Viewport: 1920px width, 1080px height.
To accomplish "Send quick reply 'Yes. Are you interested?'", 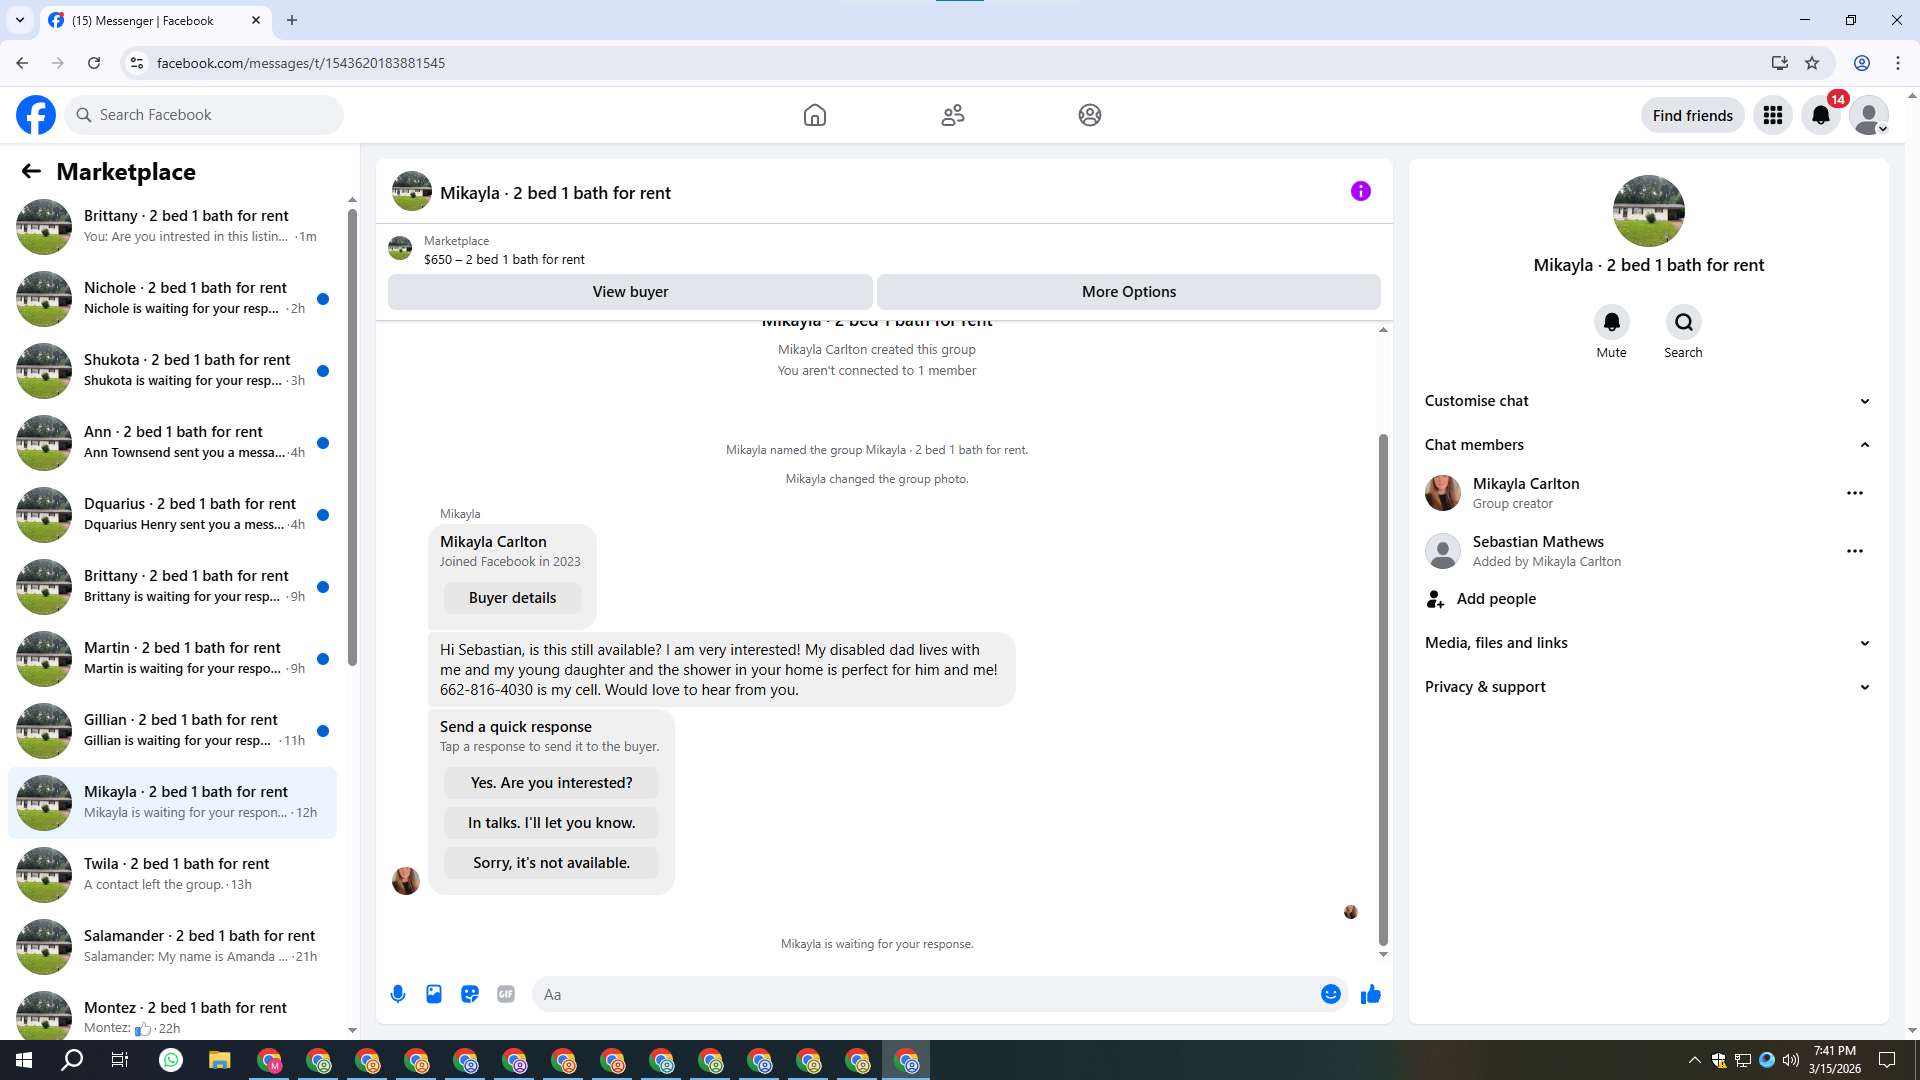I will pyautogui.click(x=552, y=783).
